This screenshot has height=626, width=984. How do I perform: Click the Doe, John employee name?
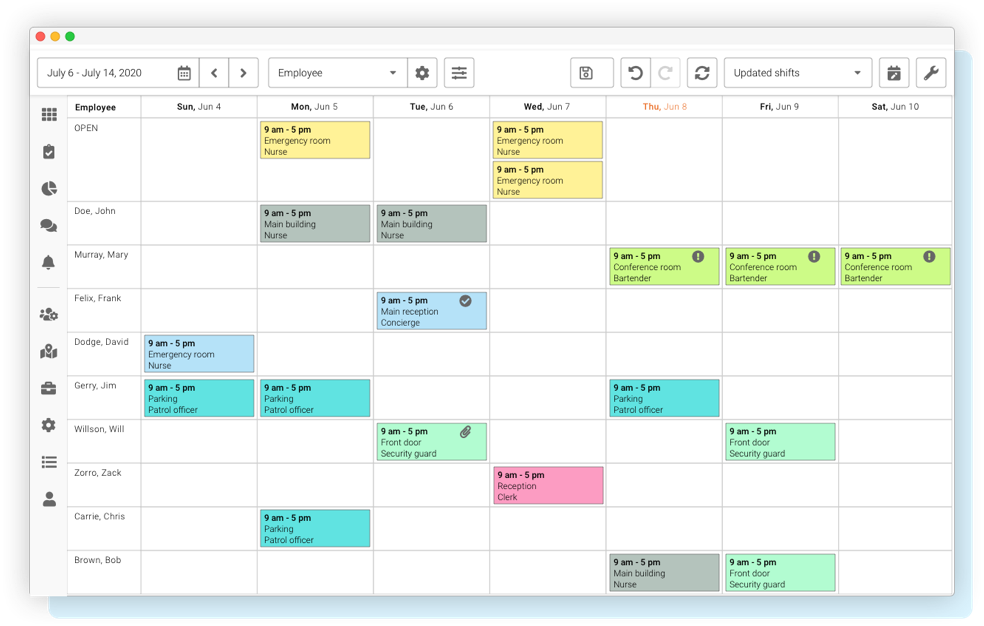coord(95,211)
